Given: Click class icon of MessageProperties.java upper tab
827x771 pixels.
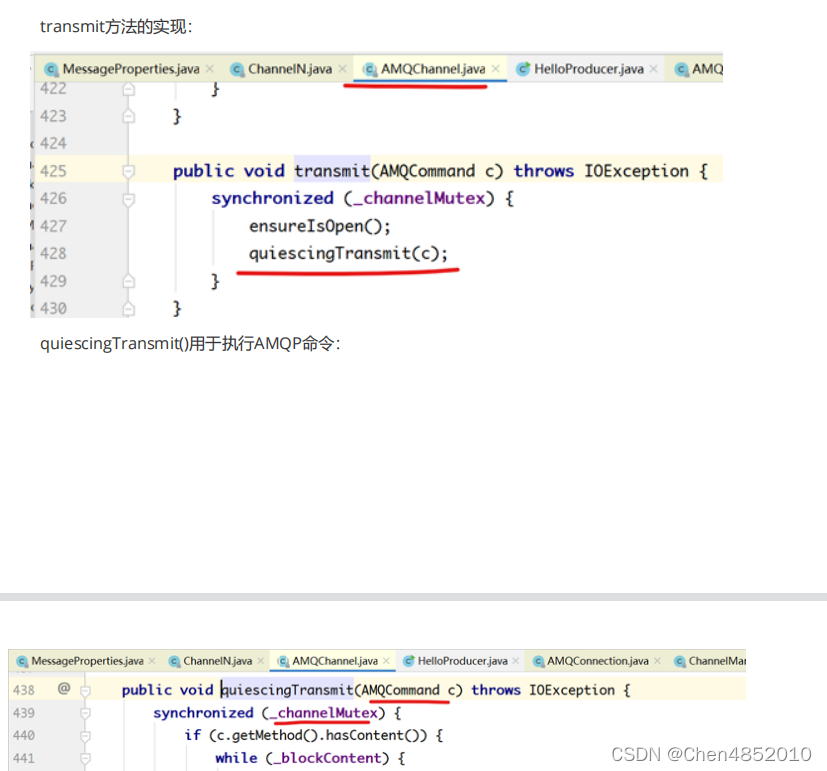Looking at the screenshot, I should [x=51, y=69].
